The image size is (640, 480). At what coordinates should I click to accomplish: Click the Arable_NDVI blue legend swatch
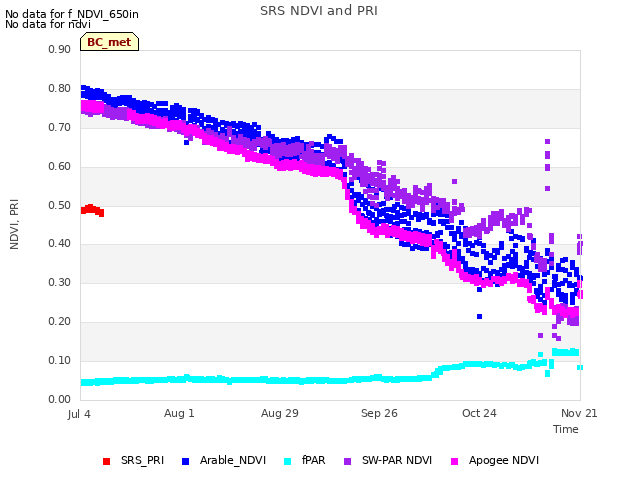click(x=185, y=461)
